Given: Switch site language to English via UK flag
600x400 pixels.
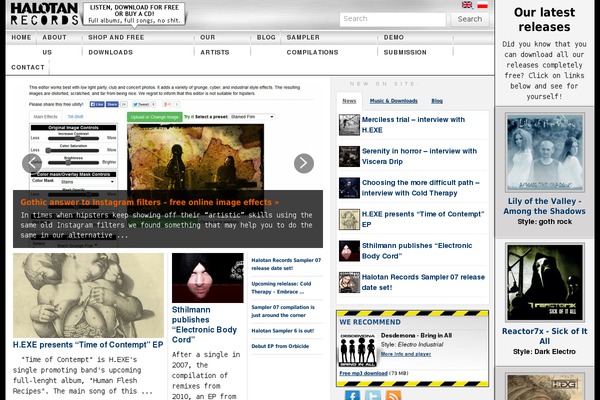Looking at the screenshot, I should pyautogui.click(x=467, y=5).
